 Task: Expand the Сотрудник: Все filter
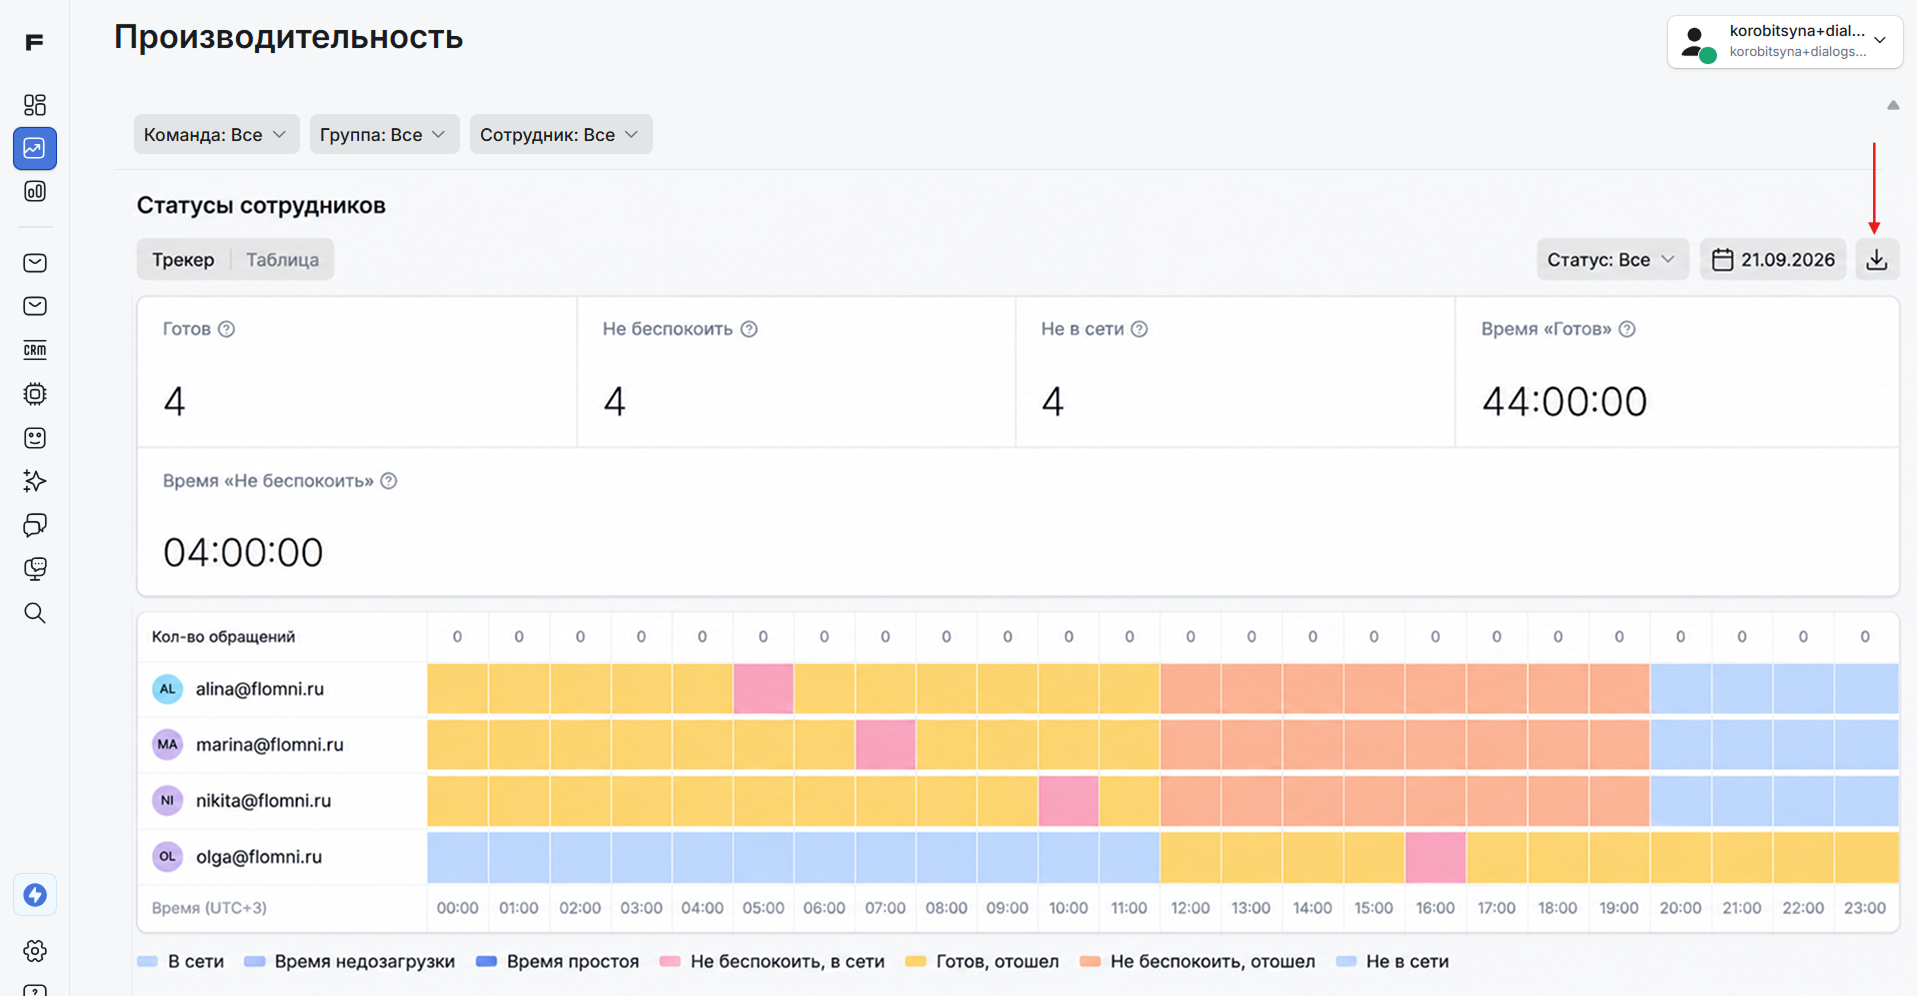[561, 134]
